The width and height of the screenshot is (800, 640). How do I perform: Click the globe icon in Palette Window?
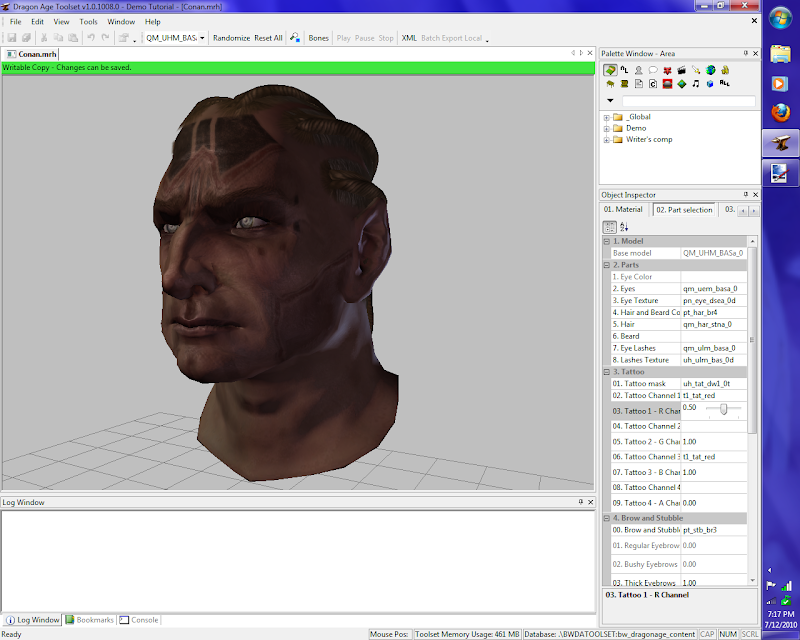(x=710, y=70)
